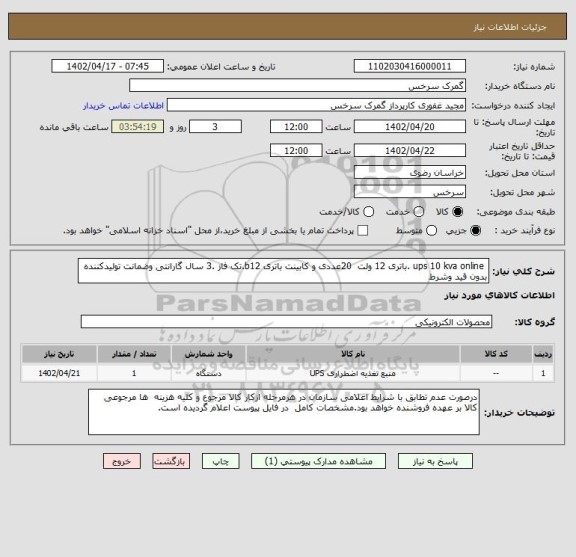Click the price validity date 1402/04/22
Image resolution: width=576 pixels, height=557 pixels.
tap(410, 150)
